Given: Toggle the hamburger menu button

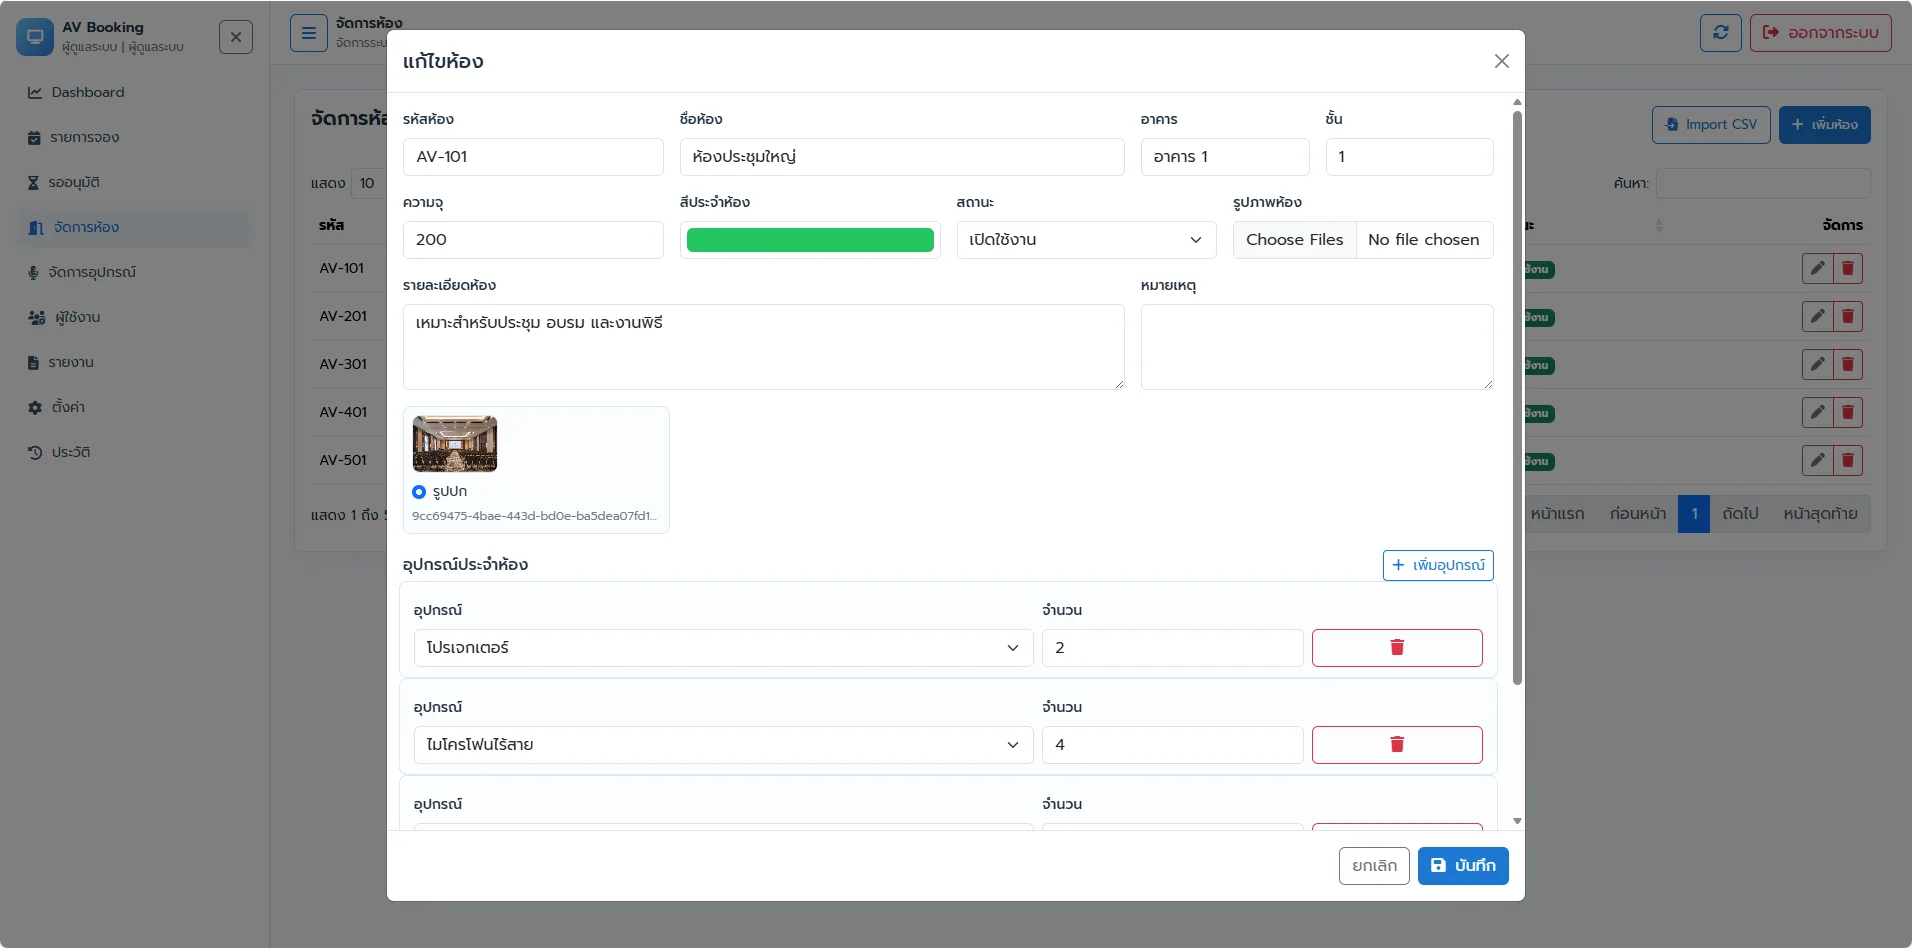Looking at the screenshot, I should (x=309, y=33).
